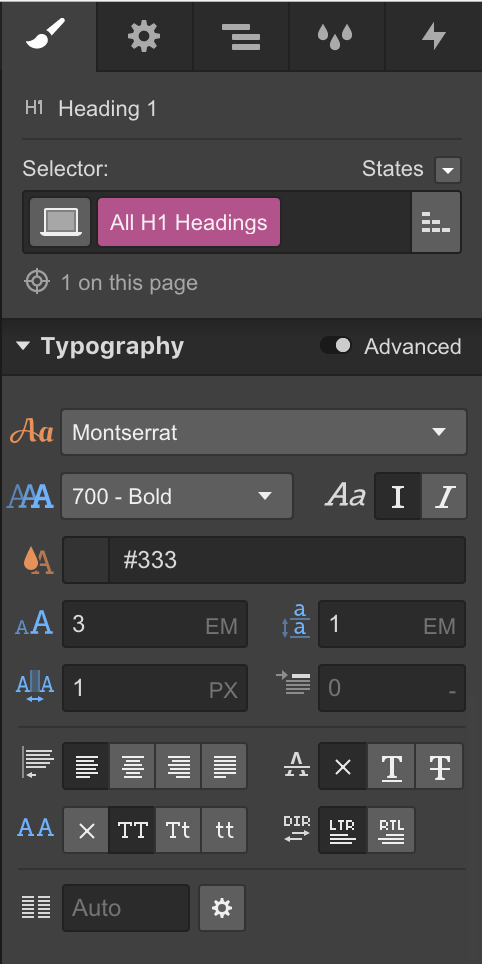Click the All H1 Headings selector tag
Viewport: 482px width, 964px height.
189,222
